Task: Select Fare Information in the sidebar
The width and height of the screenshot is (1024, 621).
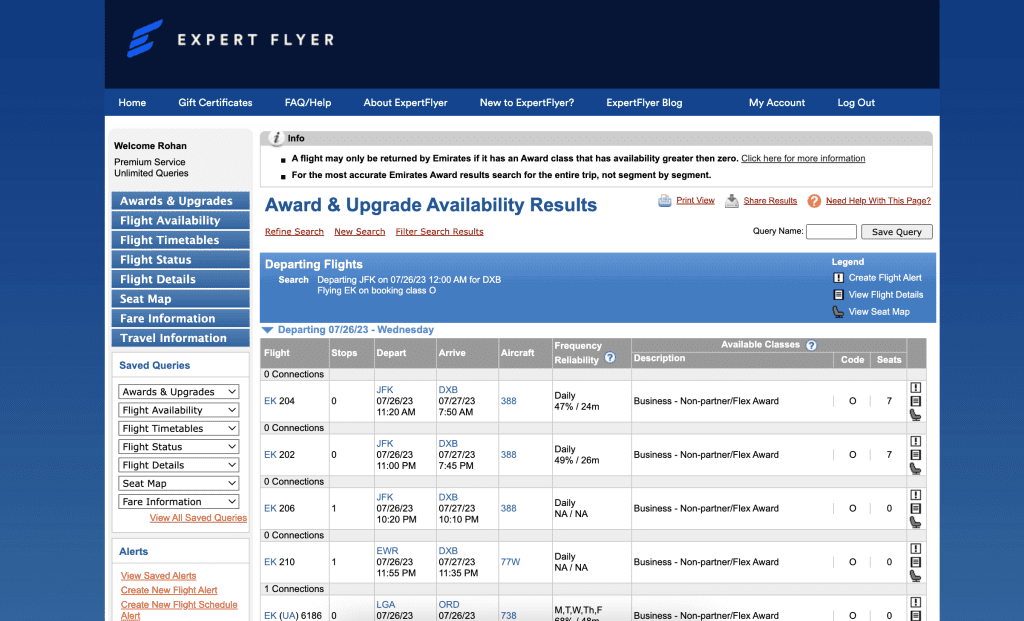Action: 180,318
